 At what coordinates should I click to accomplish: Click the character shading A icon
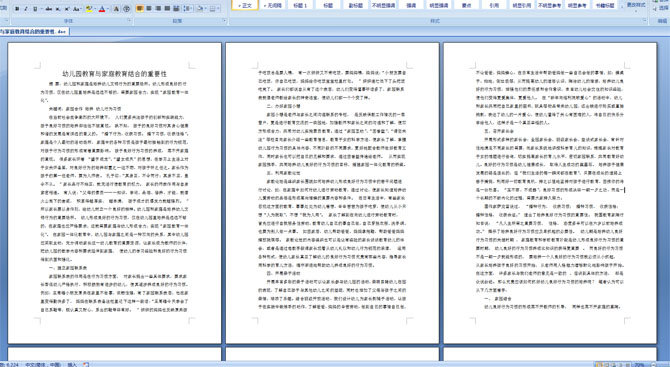[x=116, y=9]
